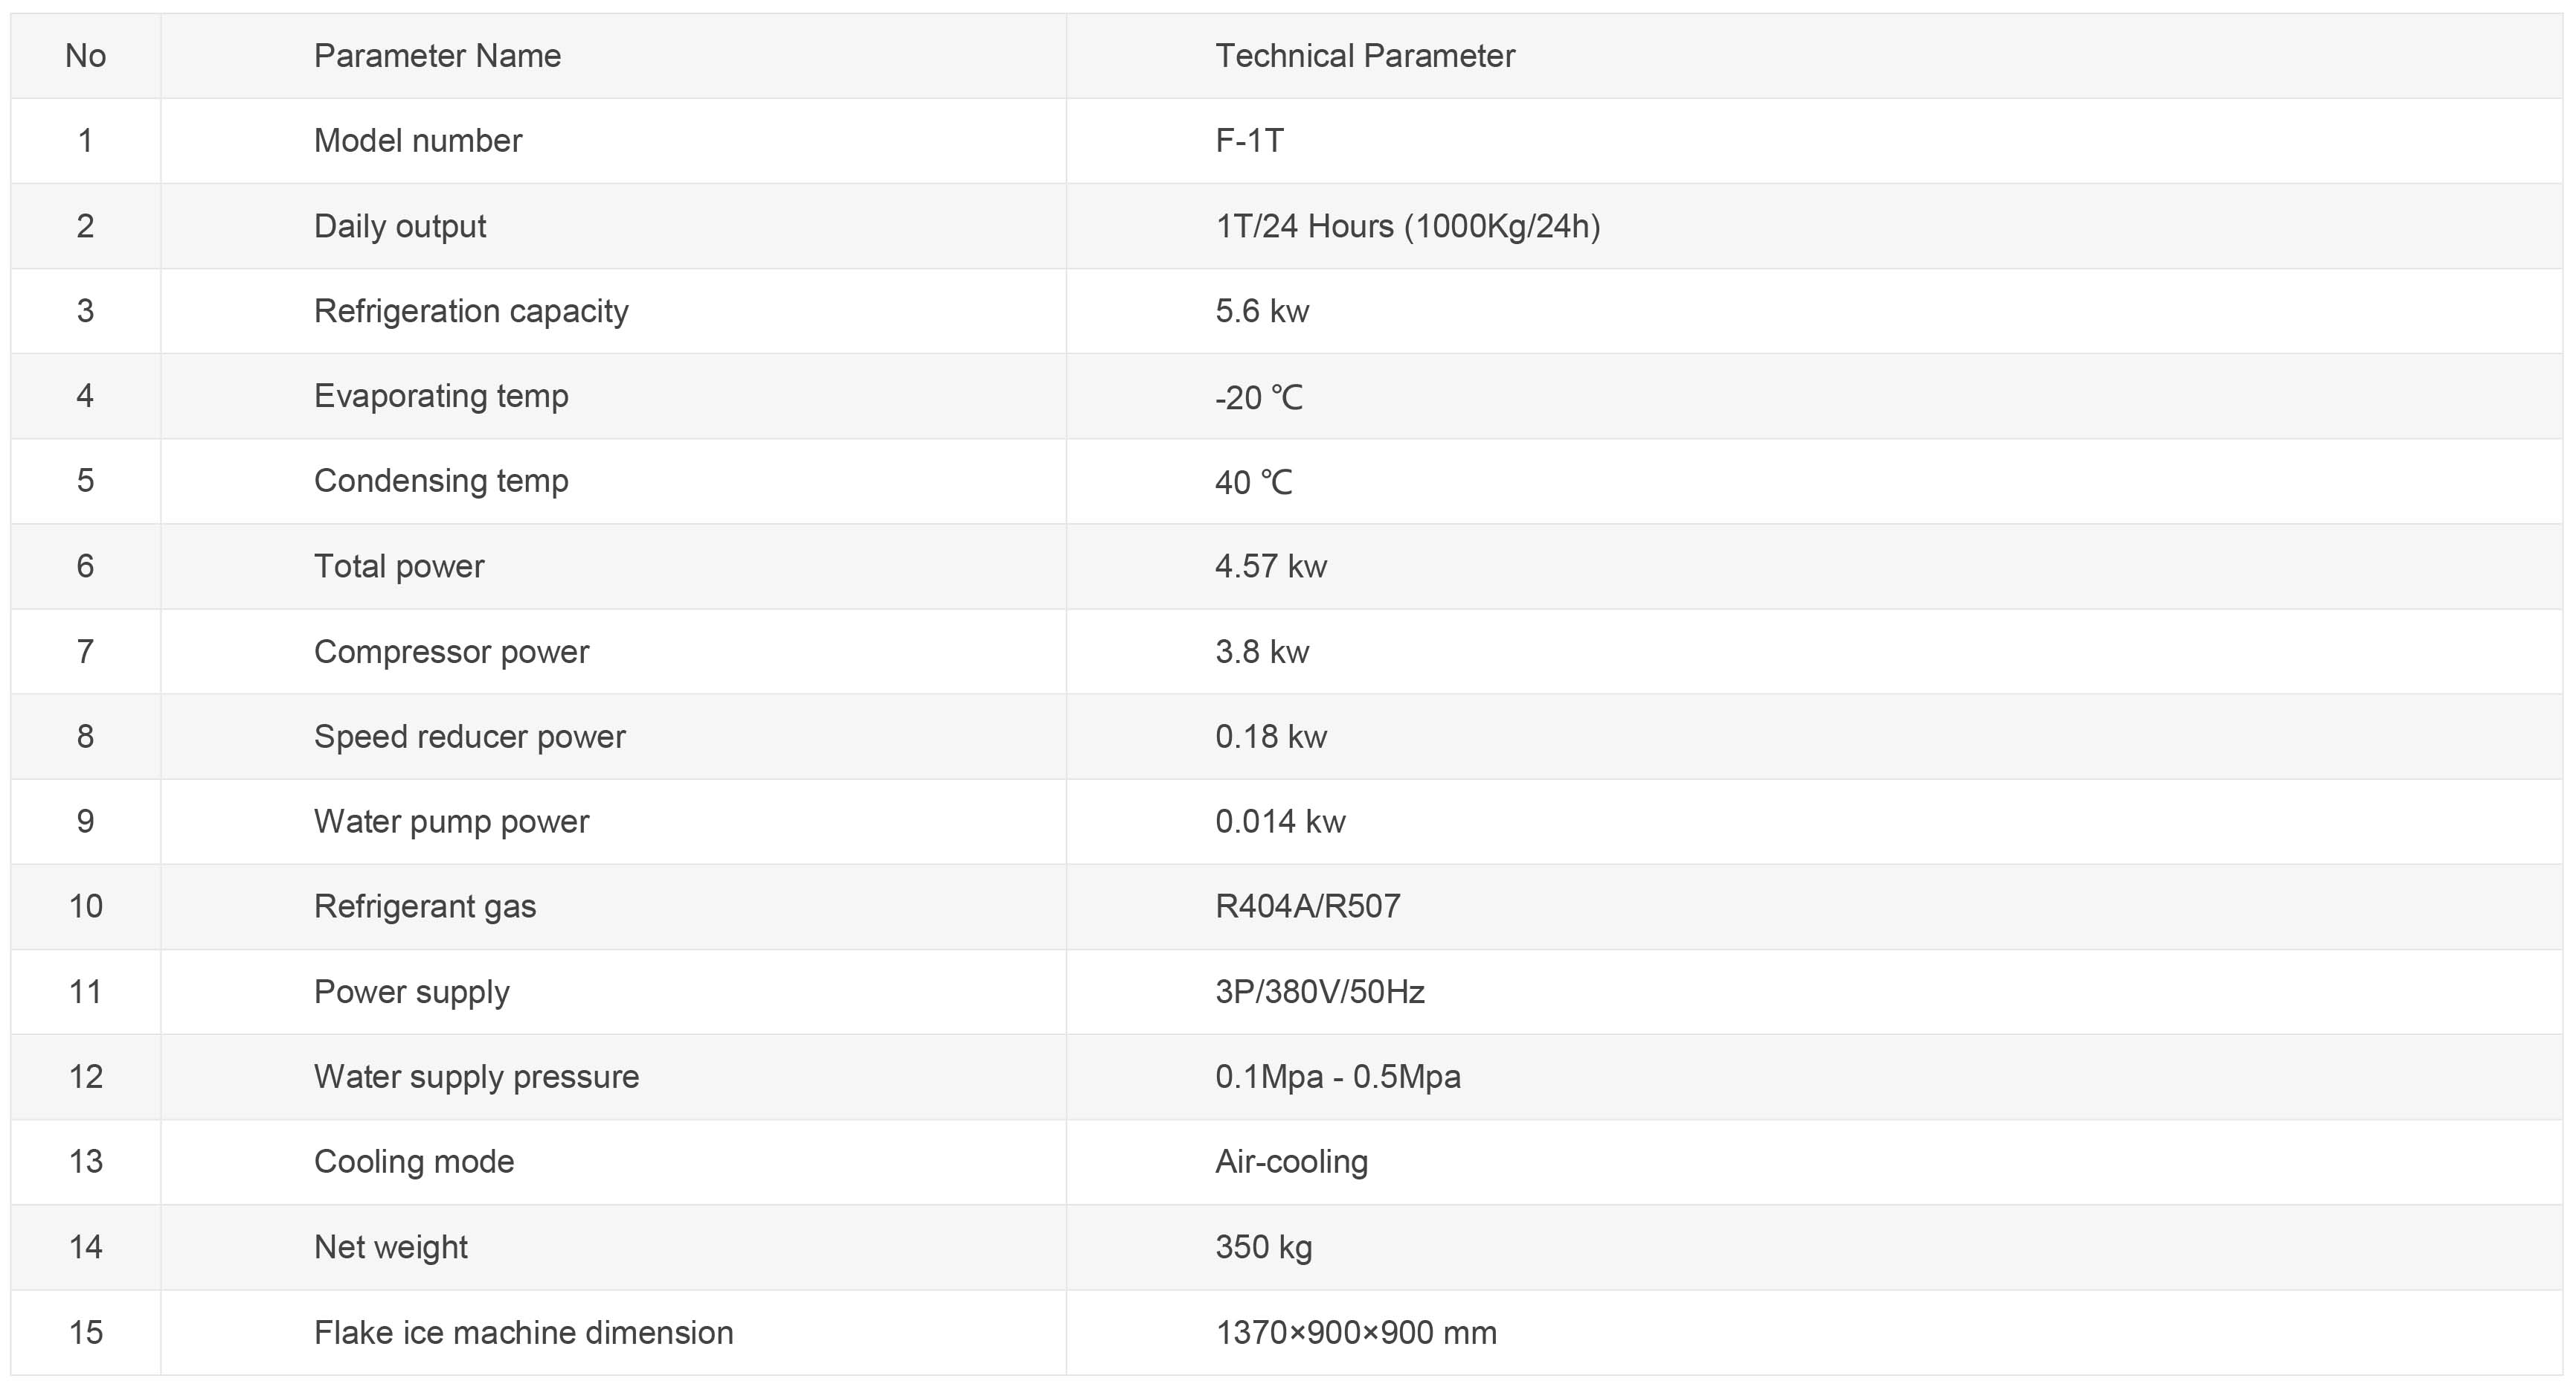Select the 'Air-cooling' value
The width and height of the screenshot is (2576, 1393).
1291,1162
